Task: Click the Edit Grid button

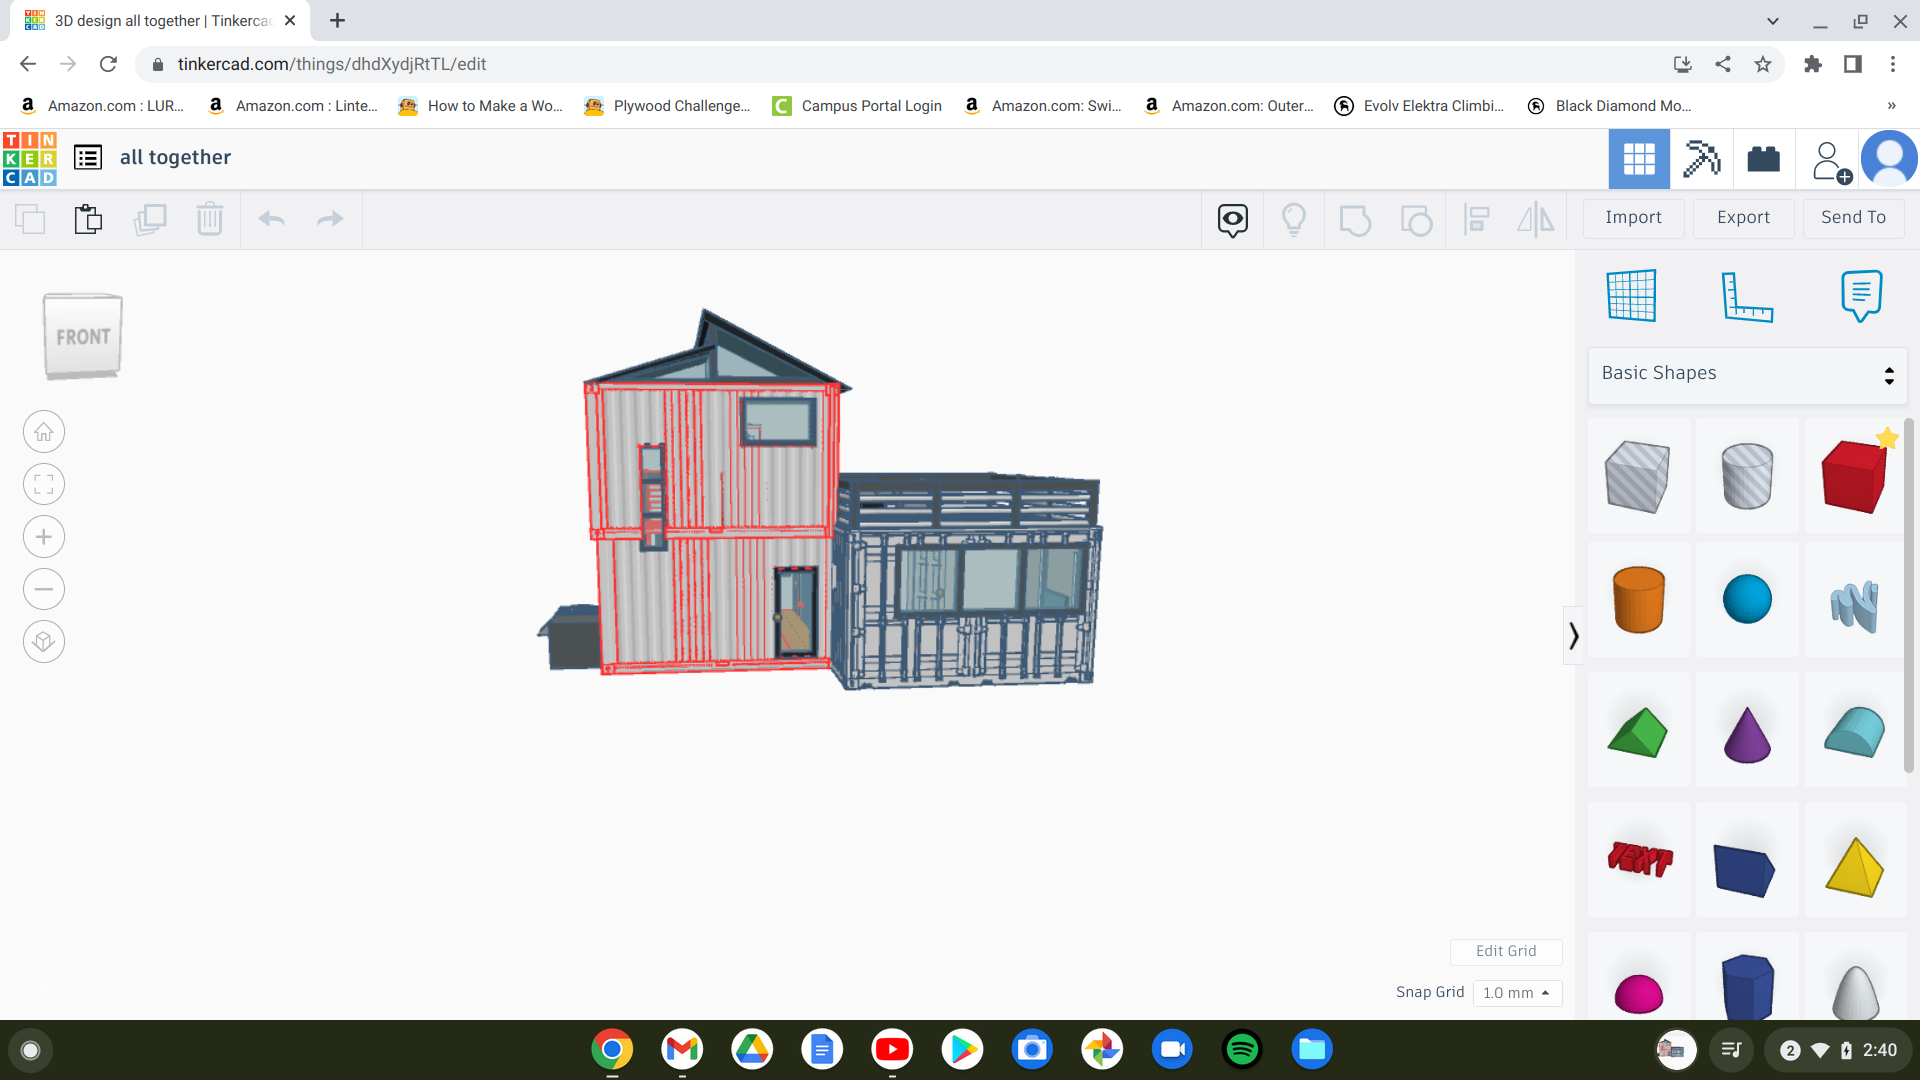Action: click(x=1506, y=951)
